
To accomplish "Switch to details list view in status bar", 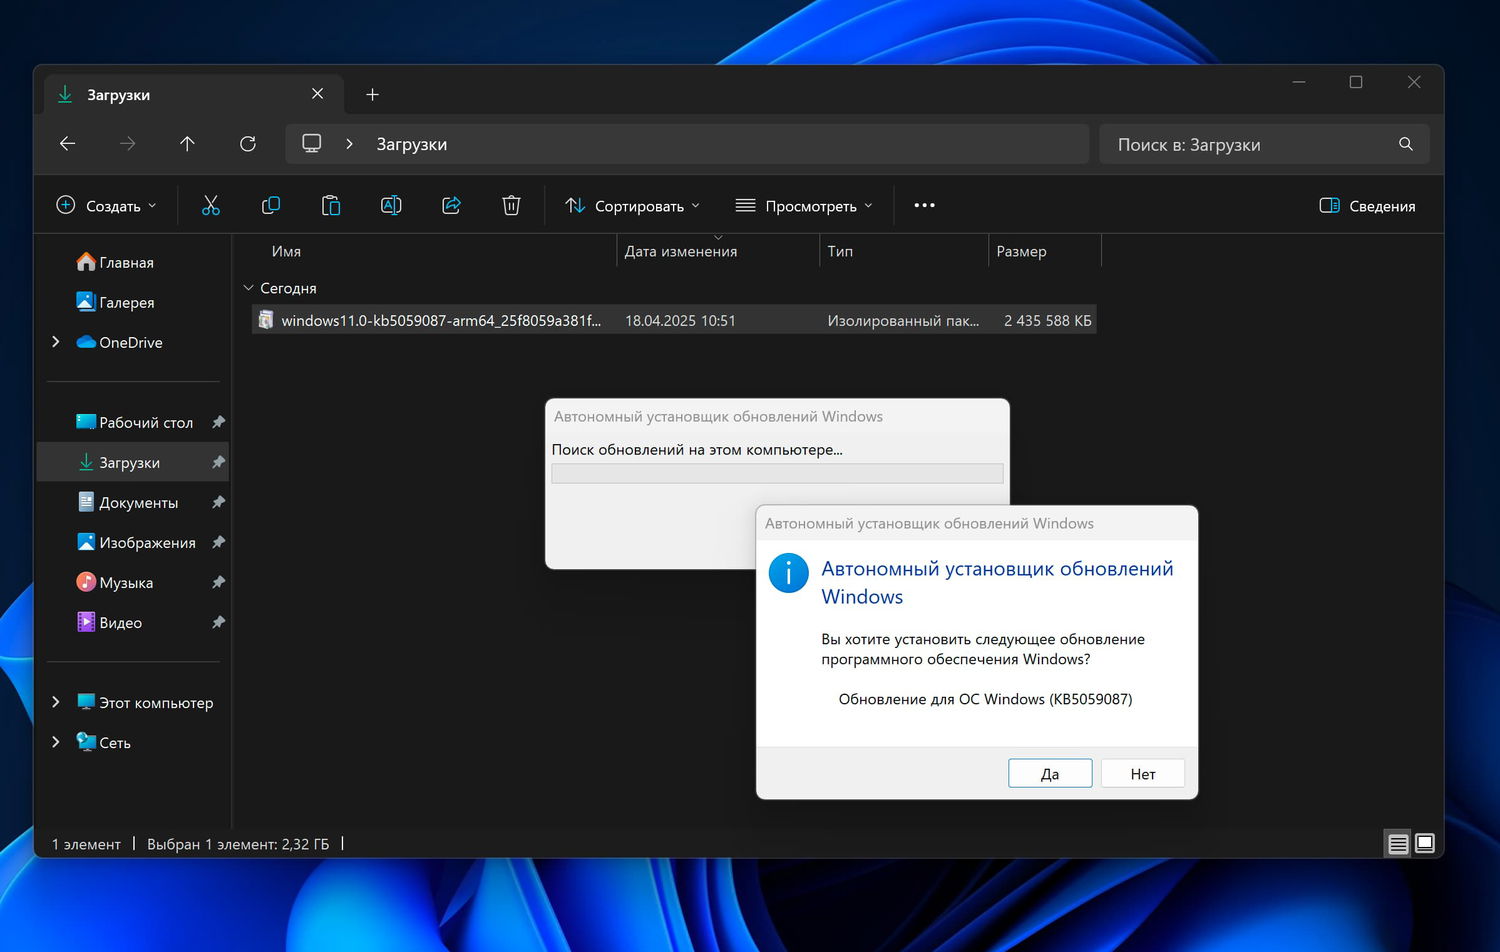I will pos(1398,844).
